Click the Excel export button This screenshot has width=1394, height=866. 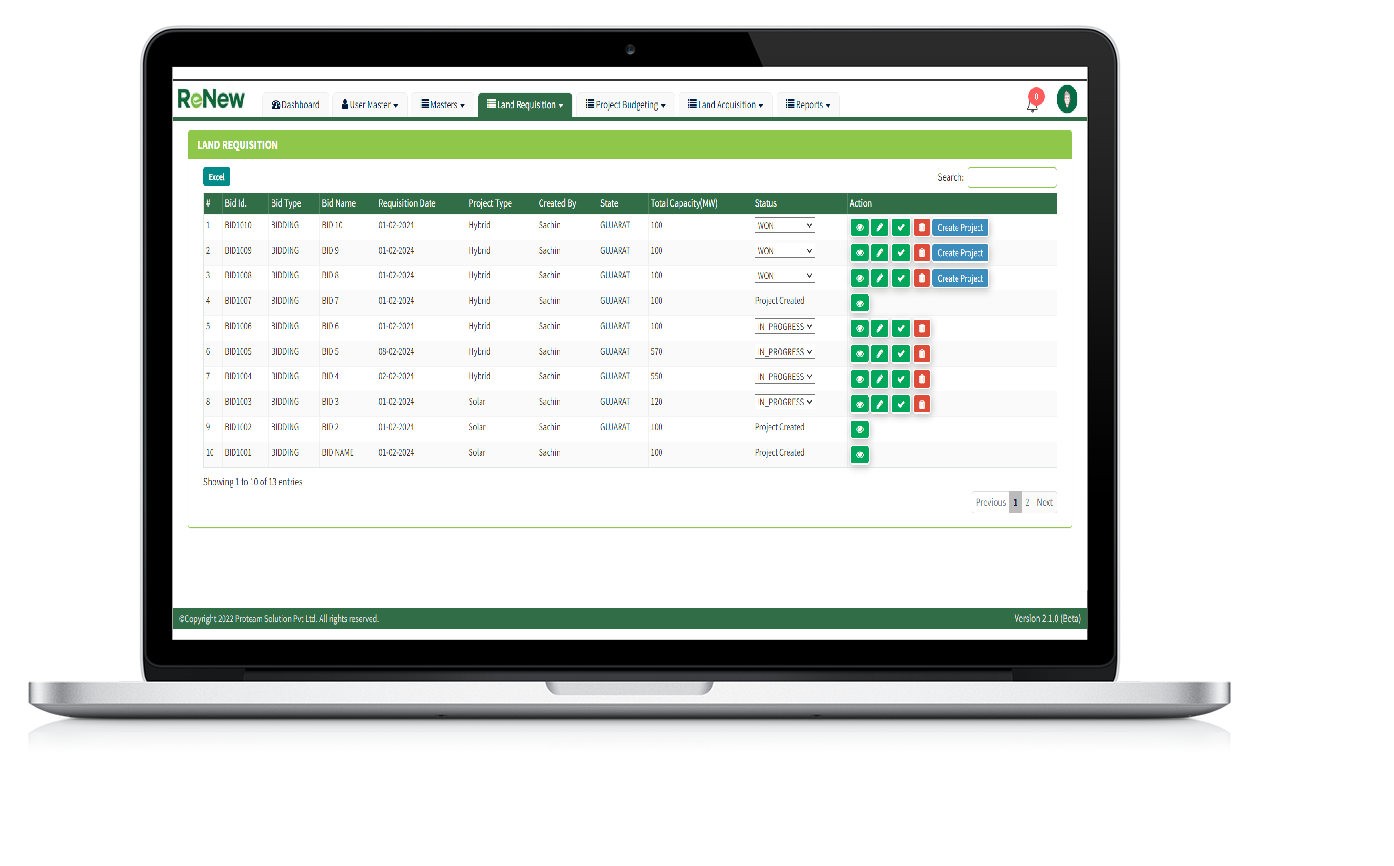point(216,177)
